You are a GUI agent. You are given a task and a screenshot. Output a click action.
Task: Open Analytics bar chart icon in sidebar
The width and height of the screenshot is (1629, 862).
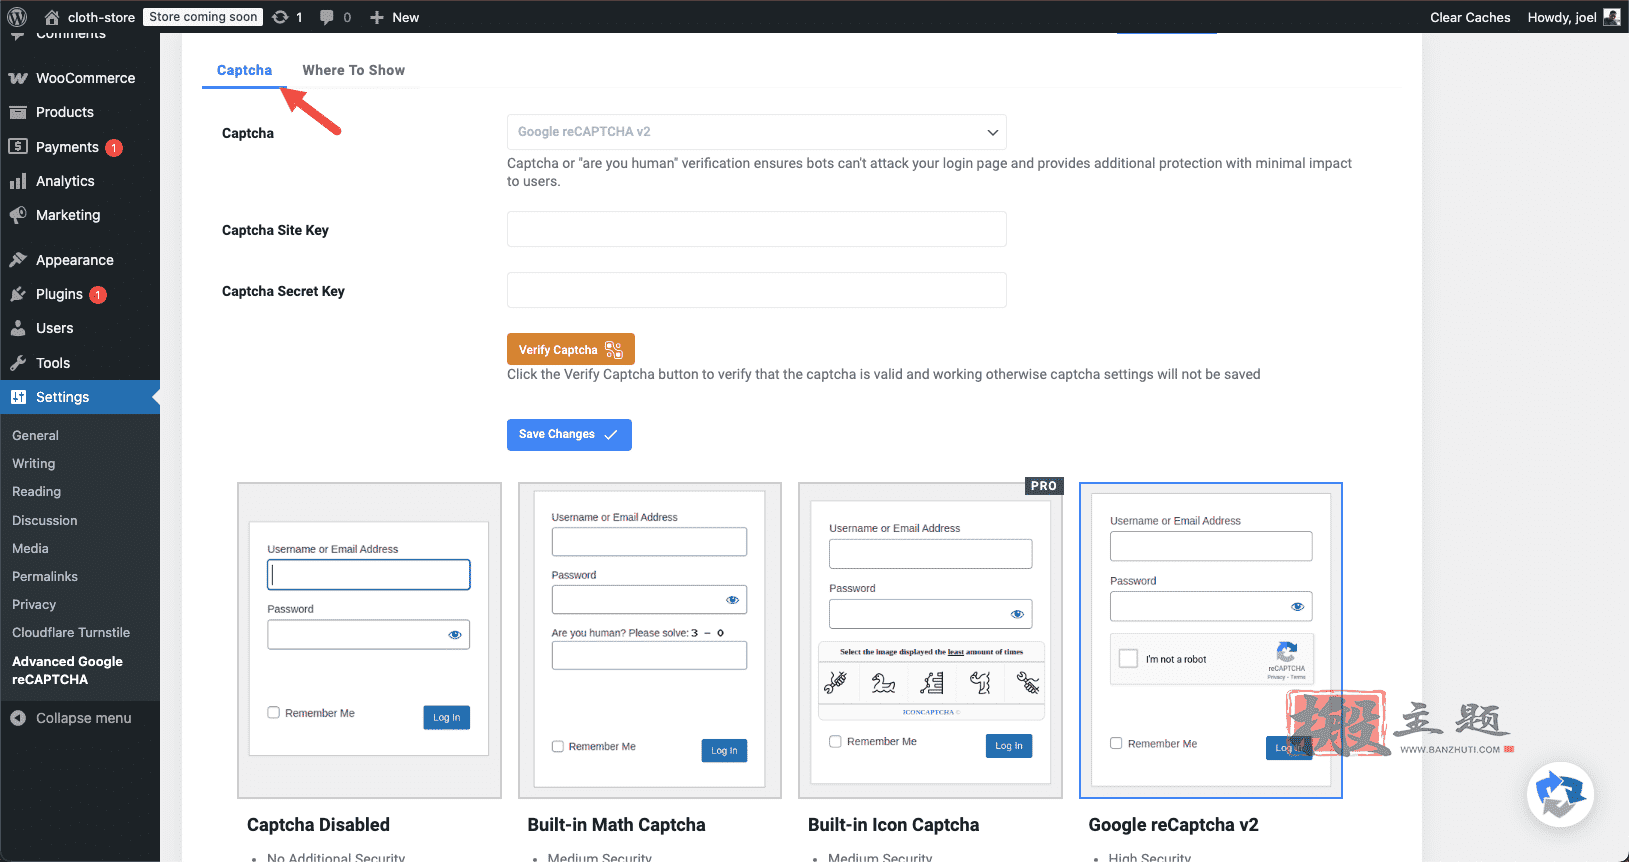(18, 181)
